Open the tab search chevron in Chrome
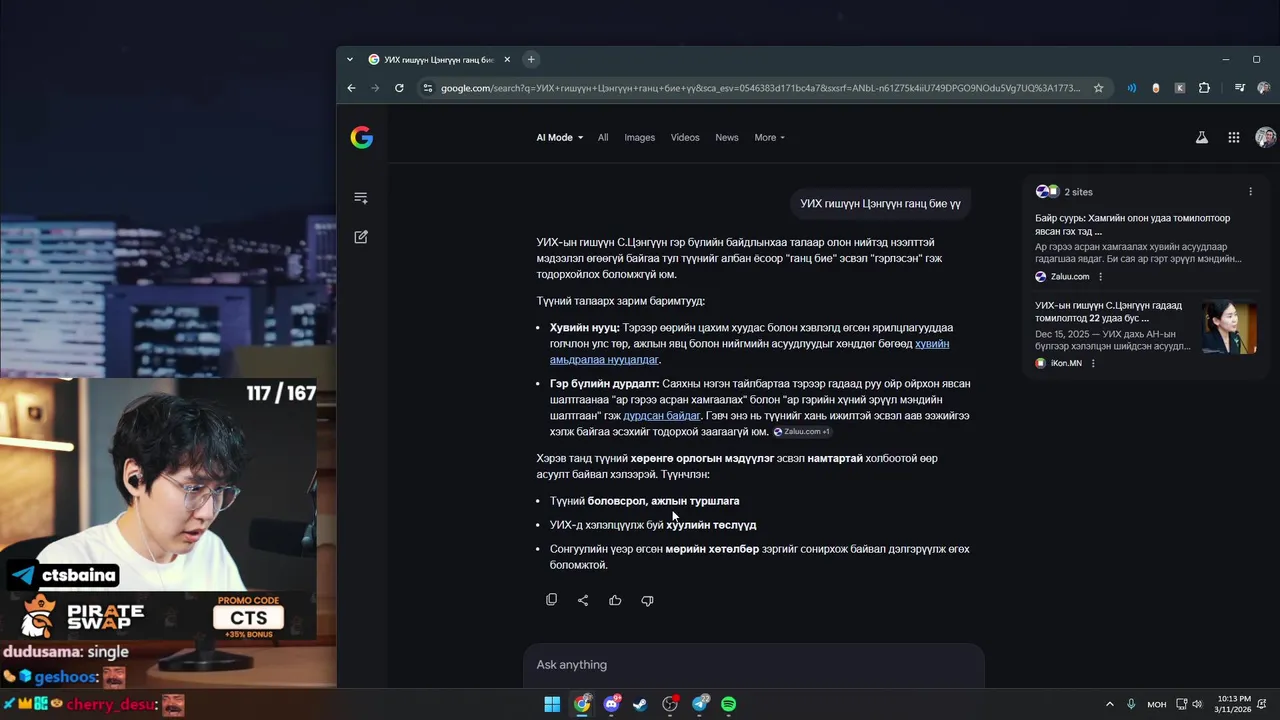This screenshot has width=1280, height=720. 349,59
